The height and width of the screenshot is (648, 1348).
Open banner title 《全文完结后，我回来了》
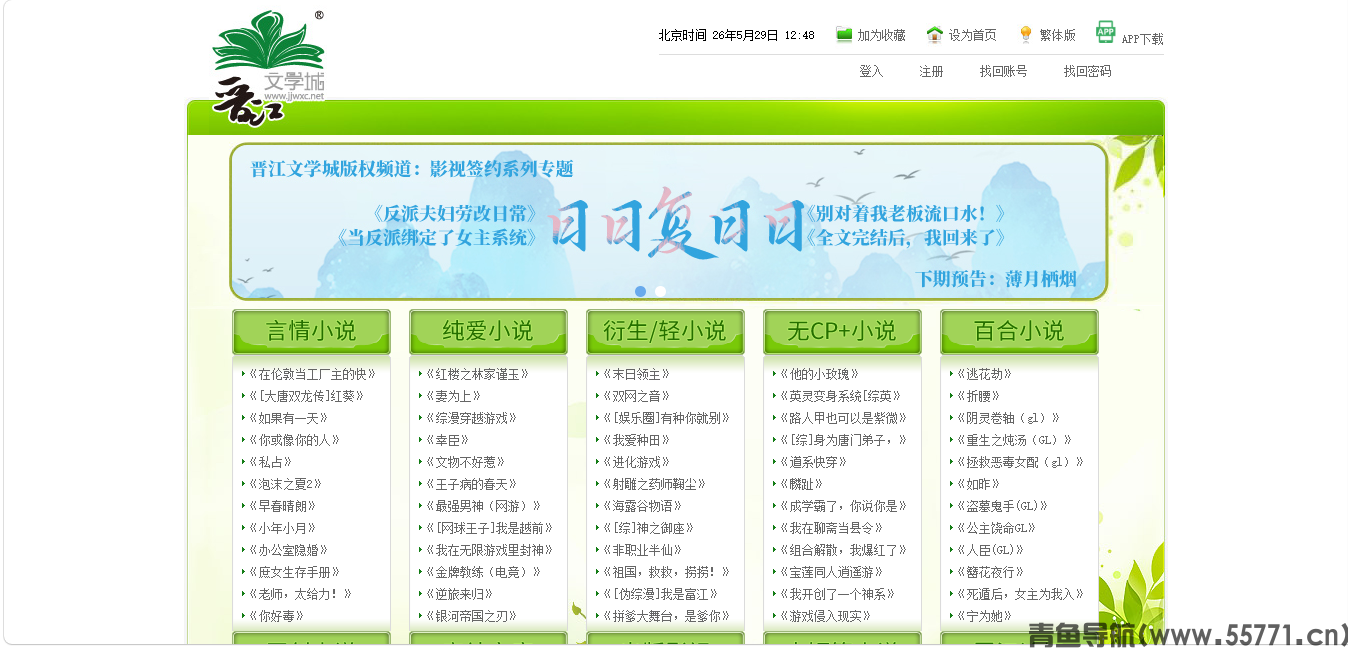(x=906, y=238)
